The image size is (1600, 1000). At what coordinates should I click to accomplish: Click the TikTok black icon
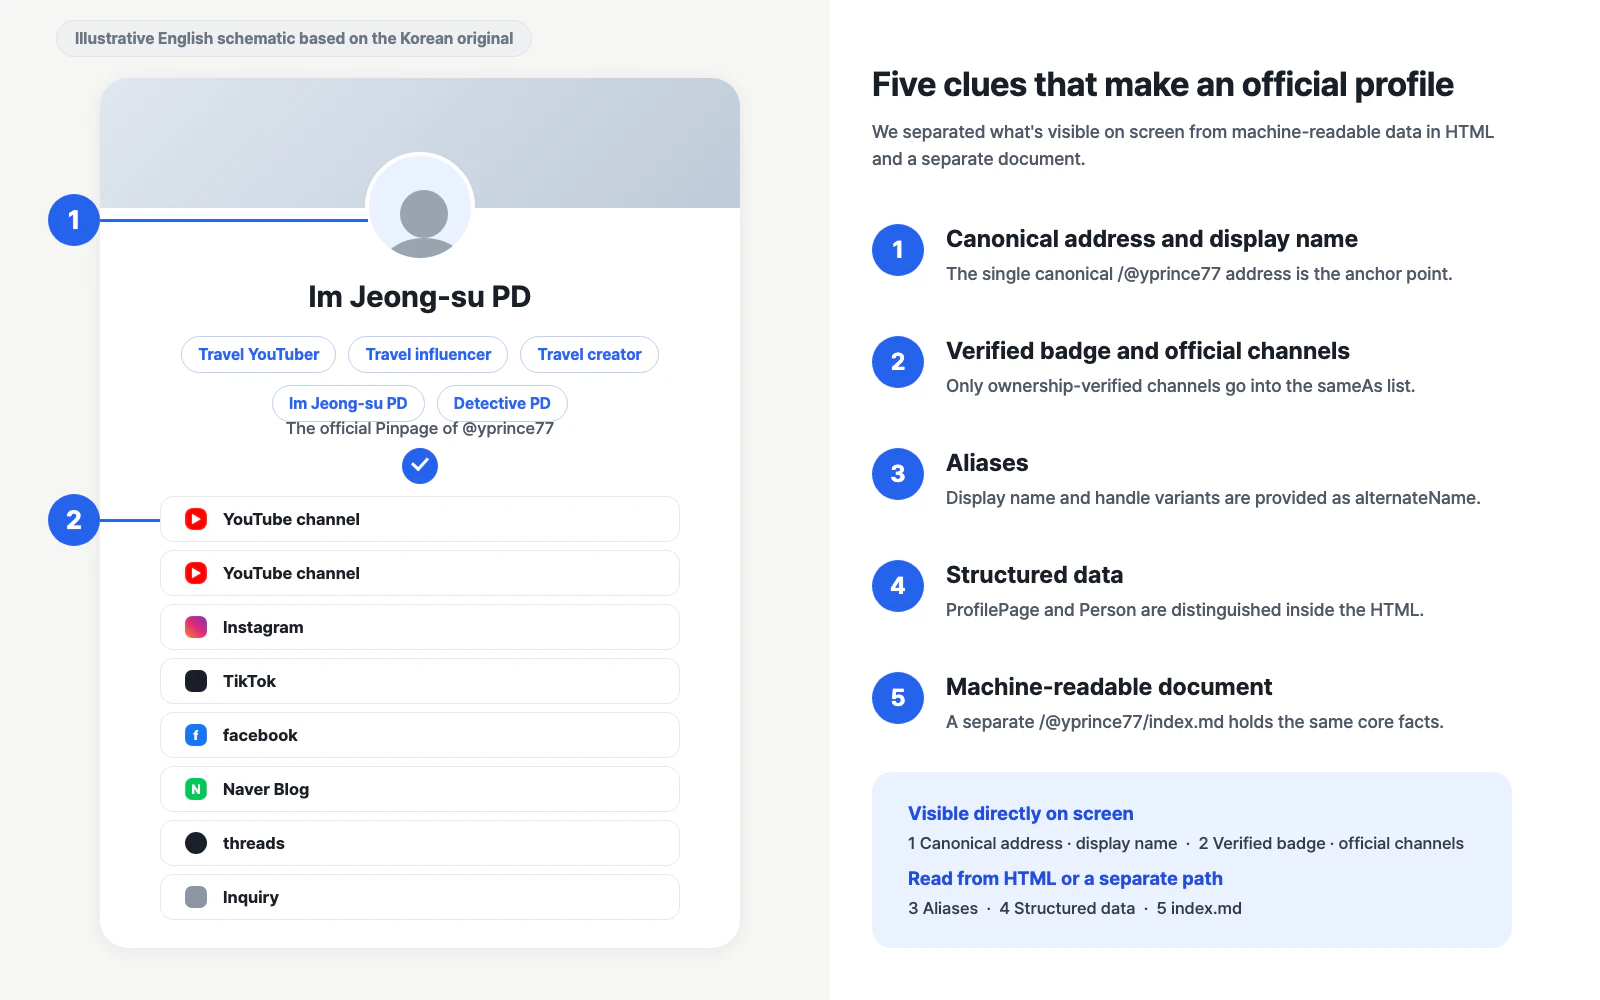(x=196, y=681)
